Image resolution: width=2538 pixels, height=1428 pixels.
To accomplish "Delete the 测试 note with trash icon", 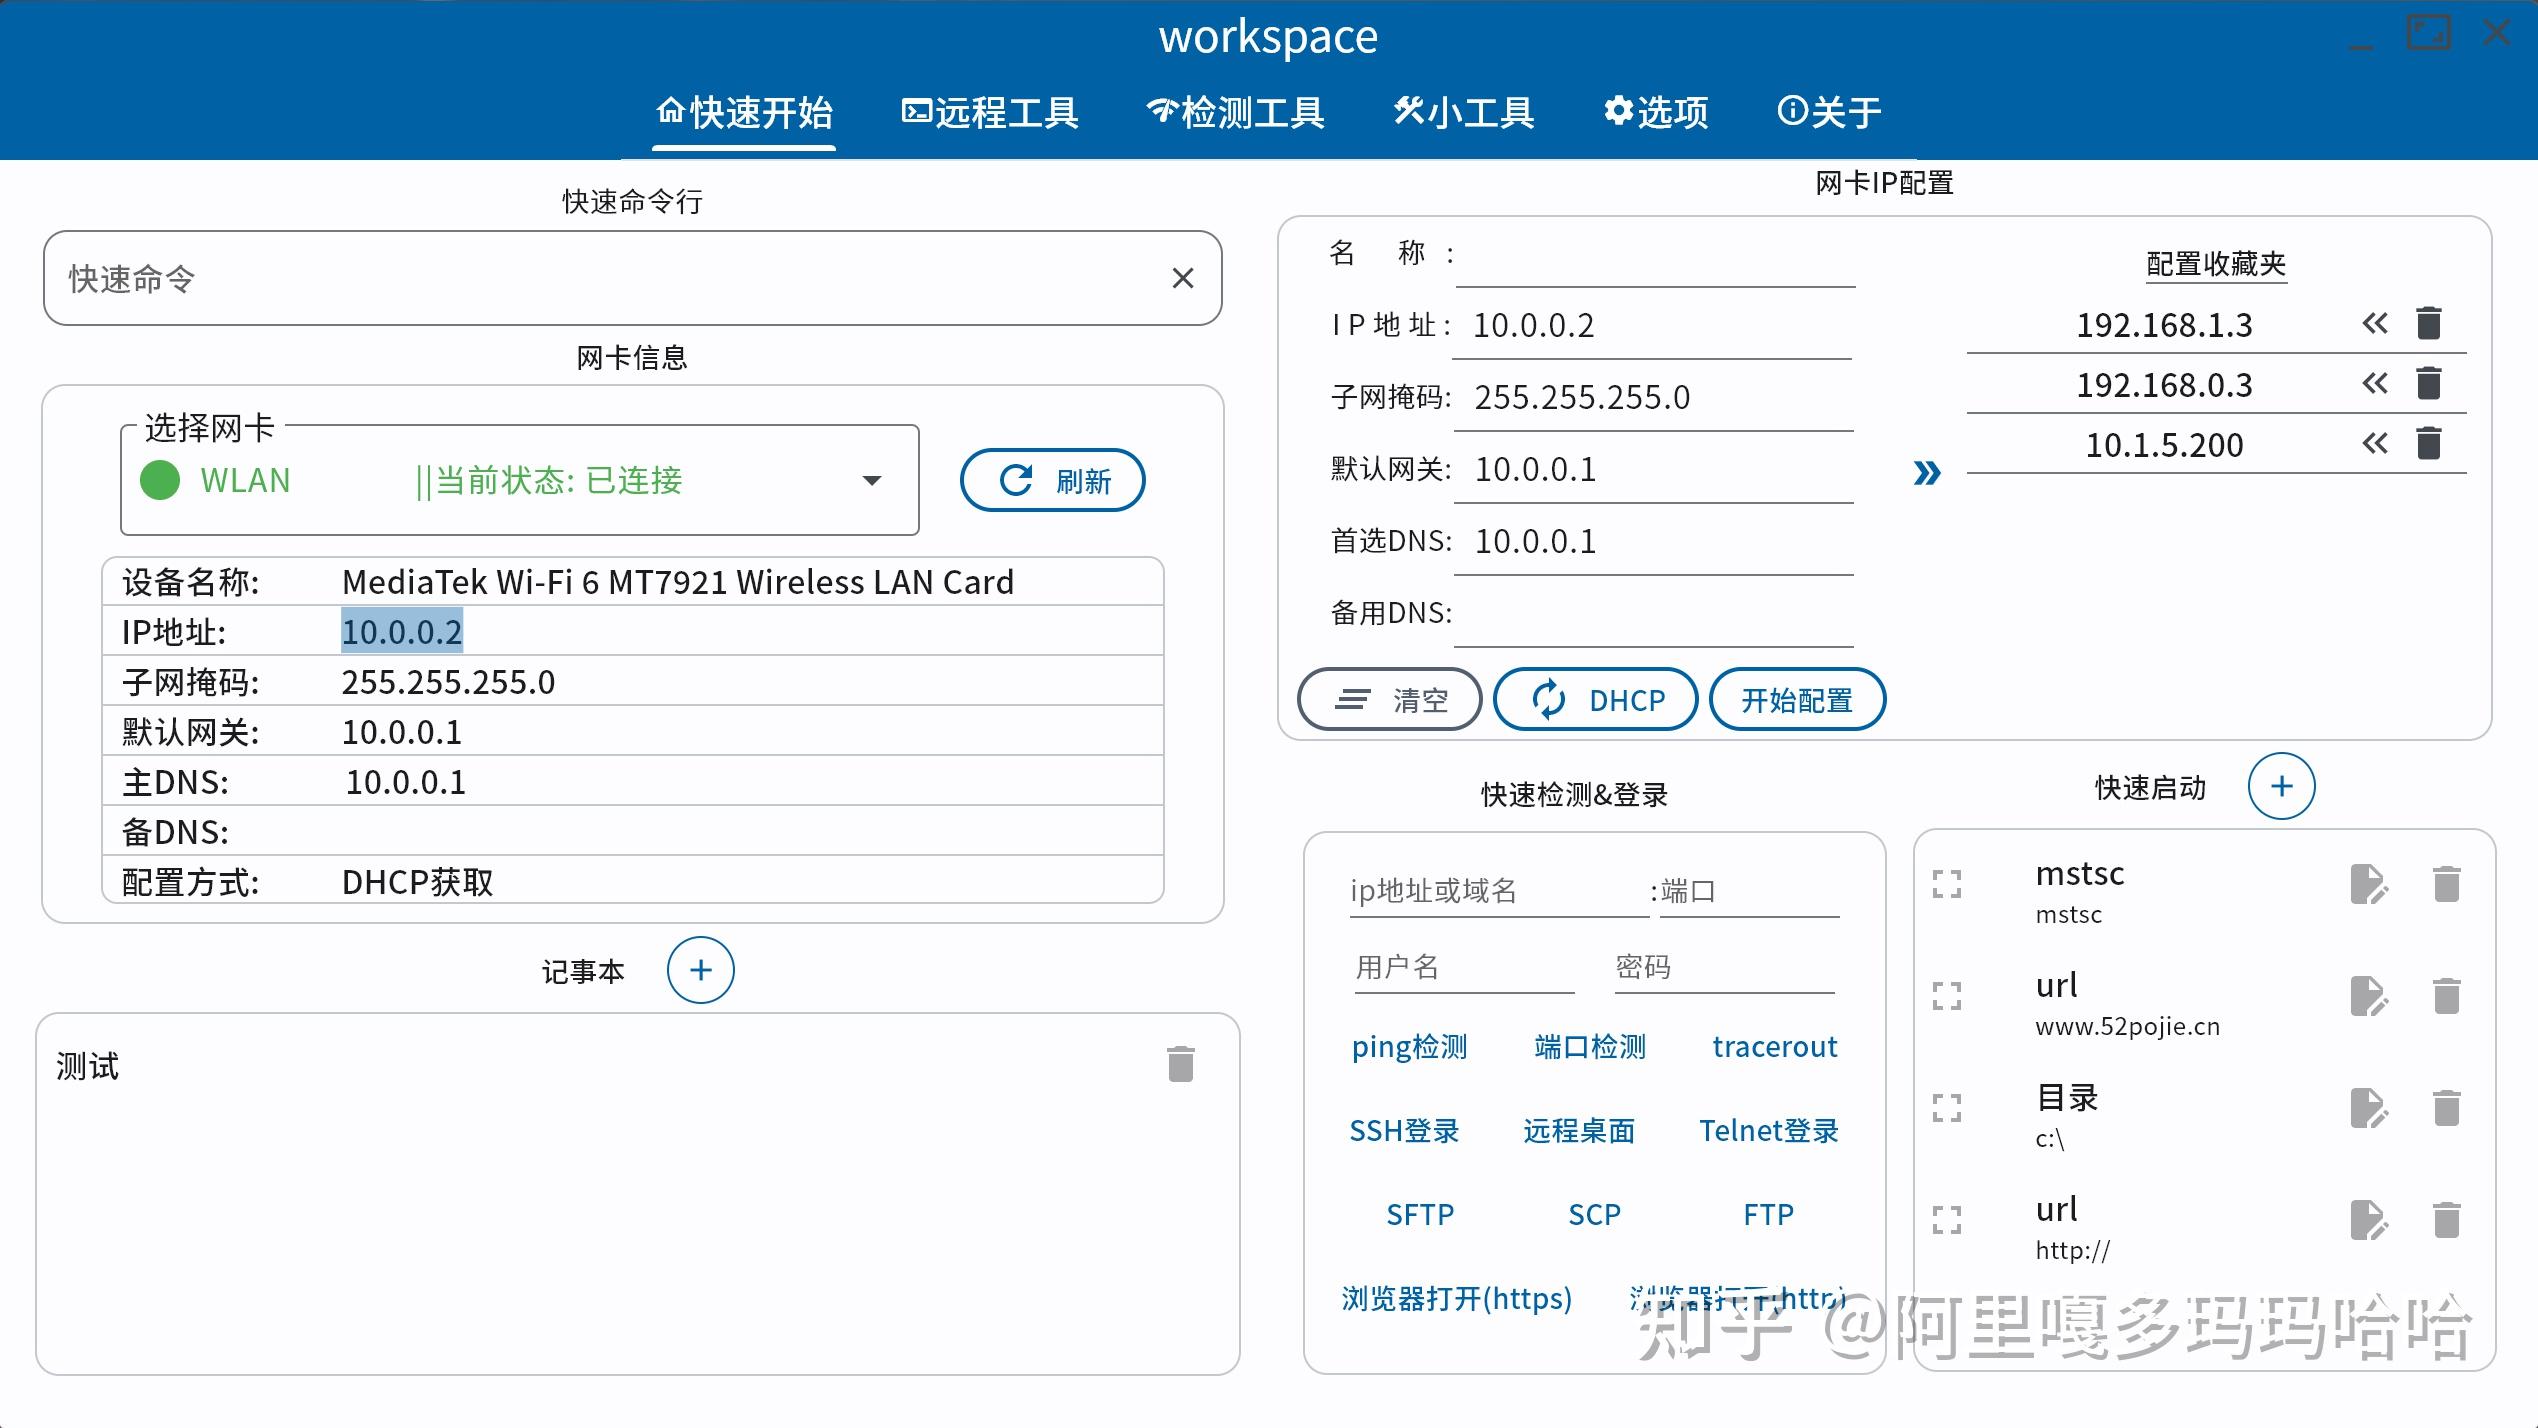I will [1181, 1064].
